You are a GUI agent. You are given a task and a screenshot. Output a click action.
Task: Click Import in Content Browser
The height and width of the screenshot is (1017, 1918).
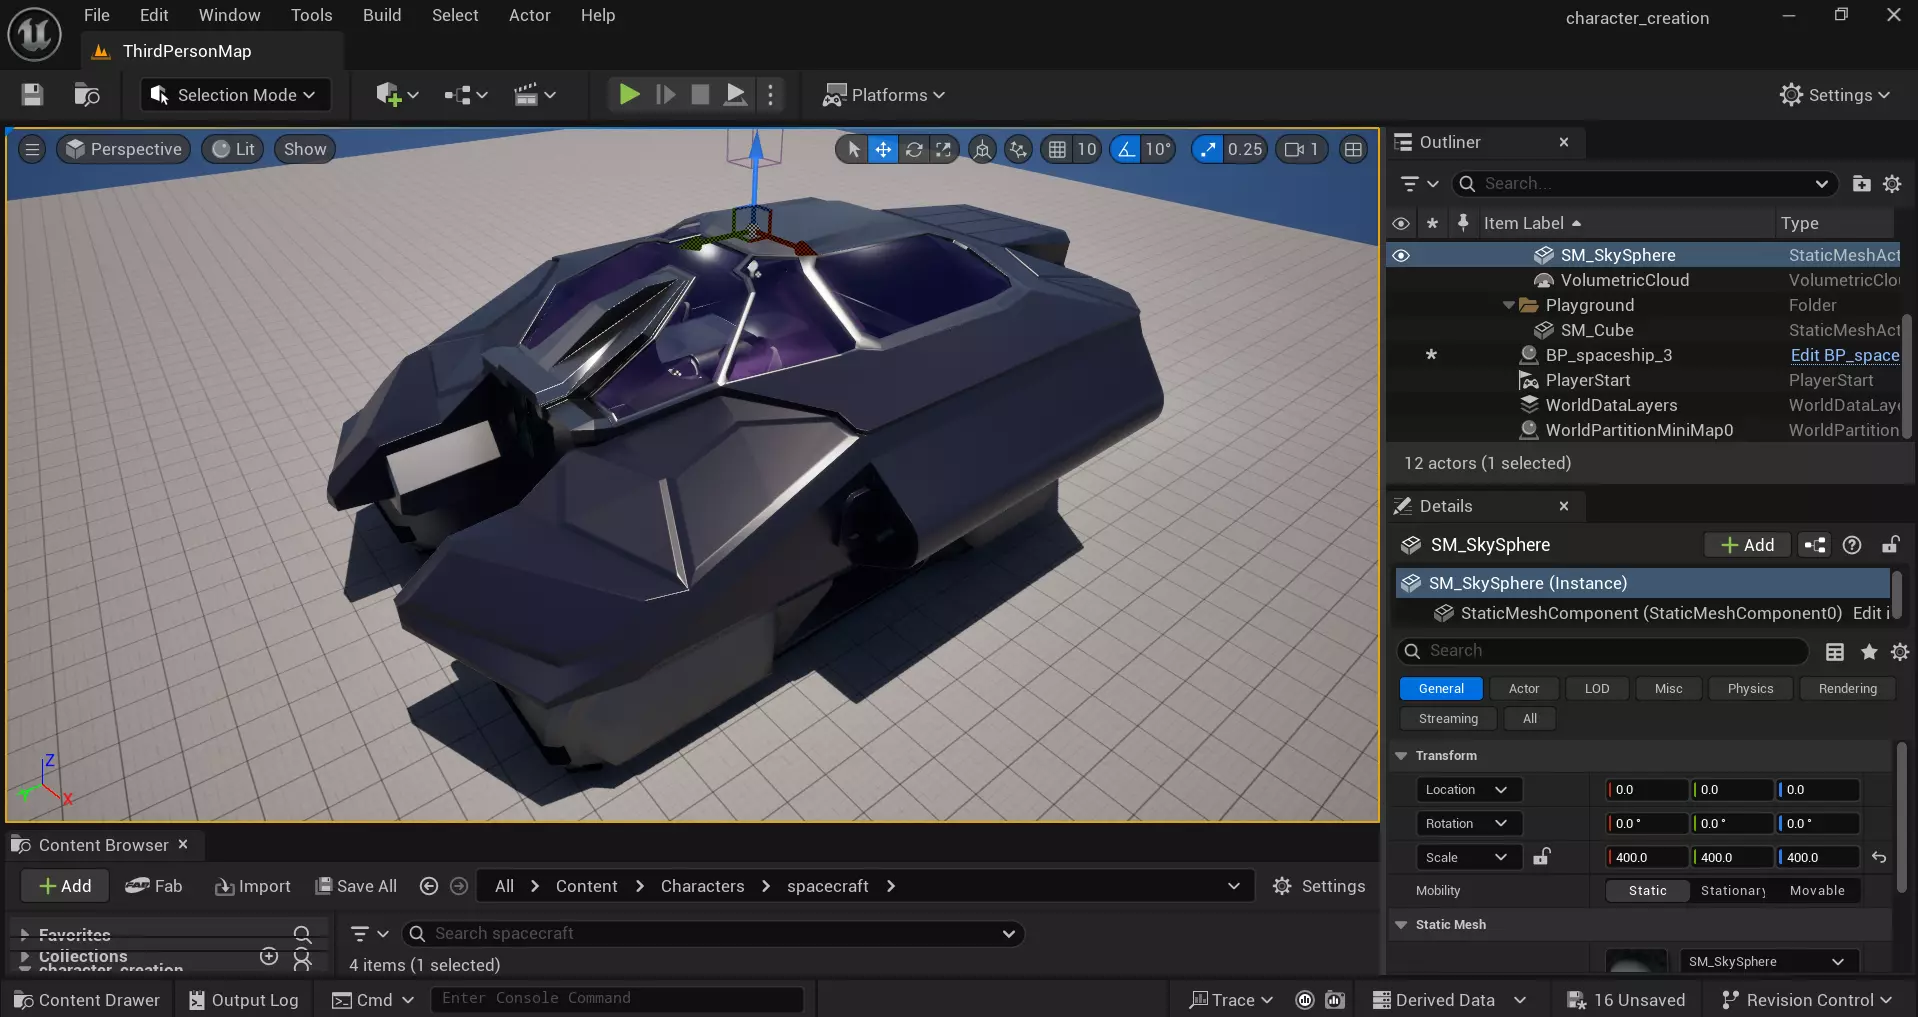(x=253, y=886)
